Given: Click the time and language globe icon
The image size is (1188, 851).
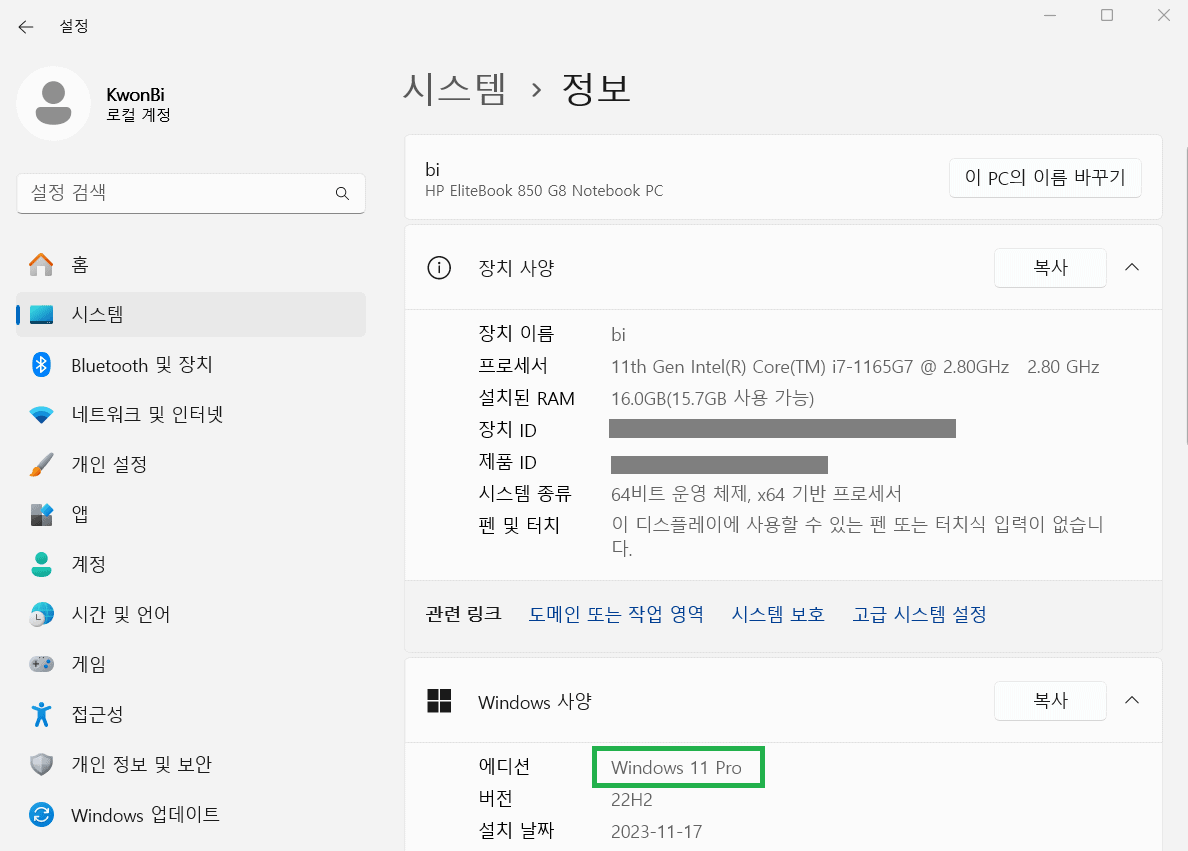Looking at the screenshot, I should coord(41,614).
